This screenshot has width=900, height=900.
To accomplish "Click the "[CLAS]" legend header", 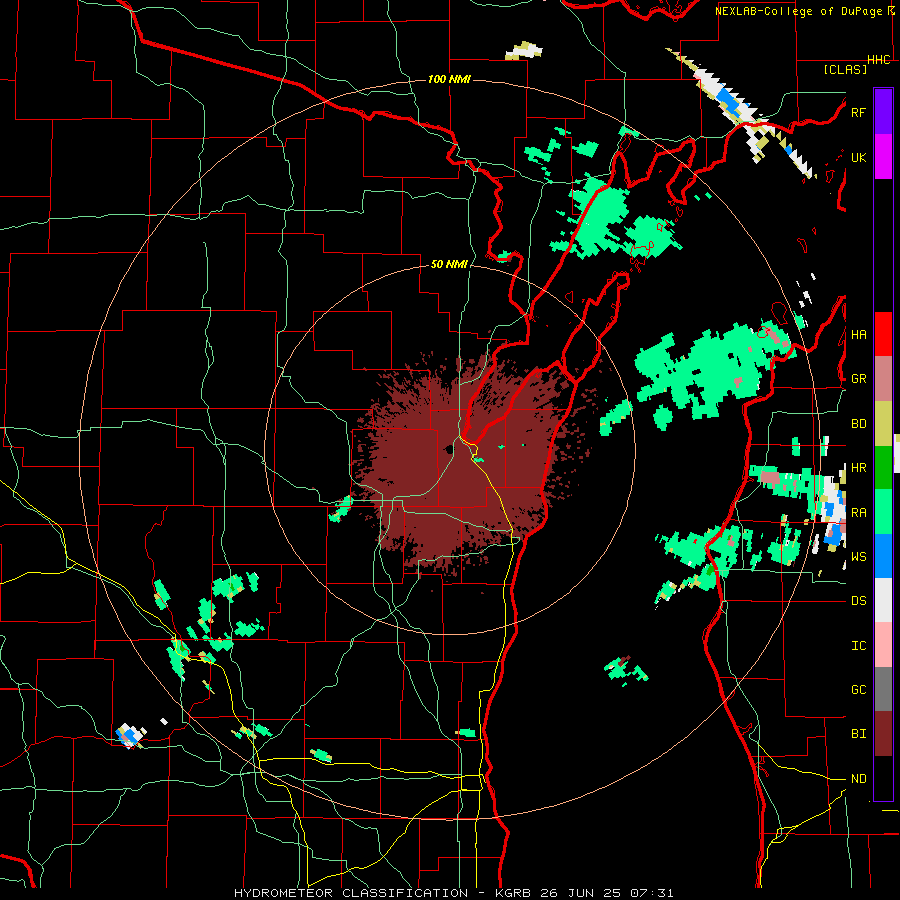I will pyautogui.click(x=845, y=69).
